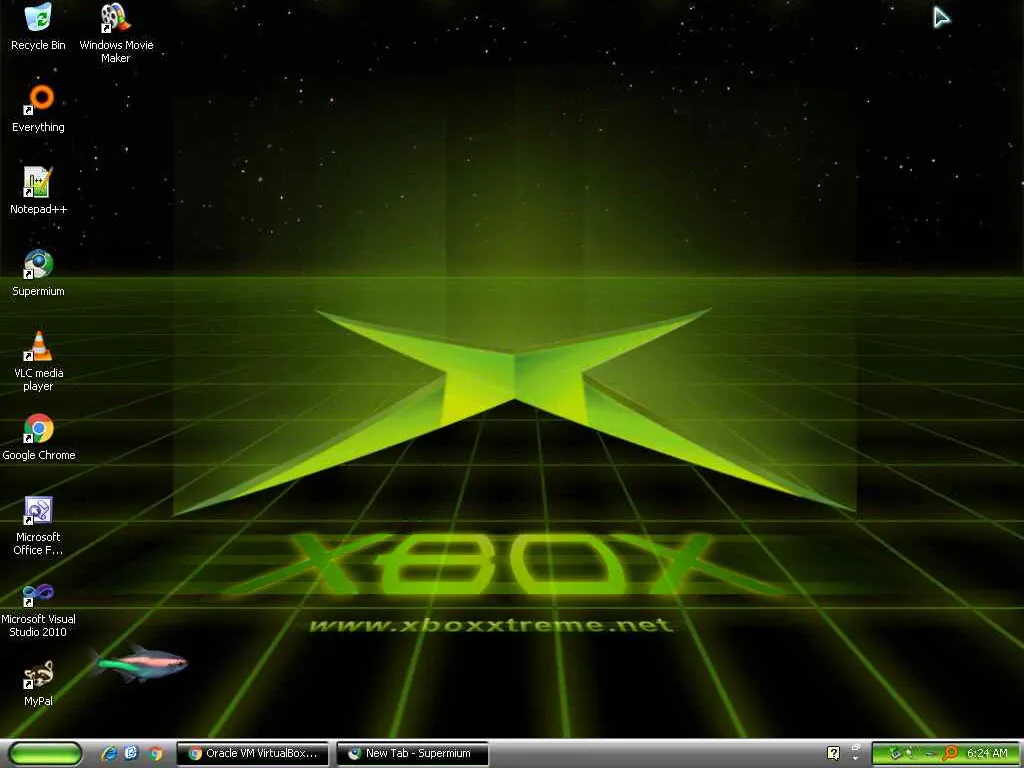The image size is (1024, 768).
Task: Open the green Start button
Action: [x=45, y=753]
